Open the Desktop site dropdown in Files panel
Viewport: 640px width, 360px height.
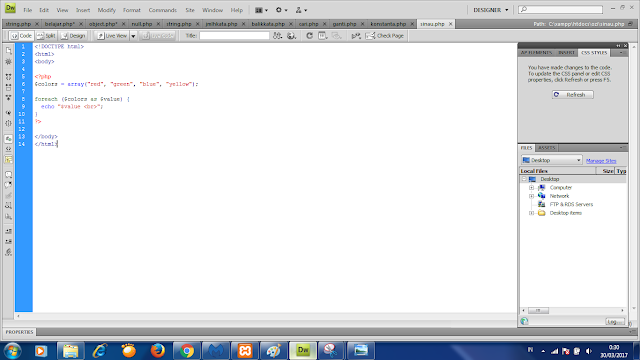(551, 160)
